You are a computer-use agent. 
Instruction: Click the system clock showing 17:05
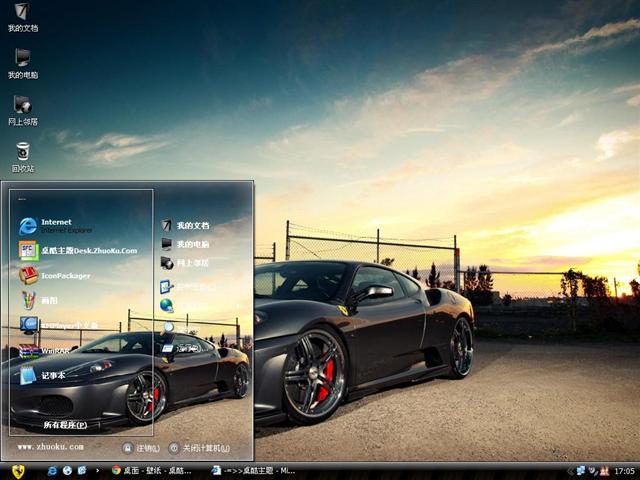coord(624,470)
